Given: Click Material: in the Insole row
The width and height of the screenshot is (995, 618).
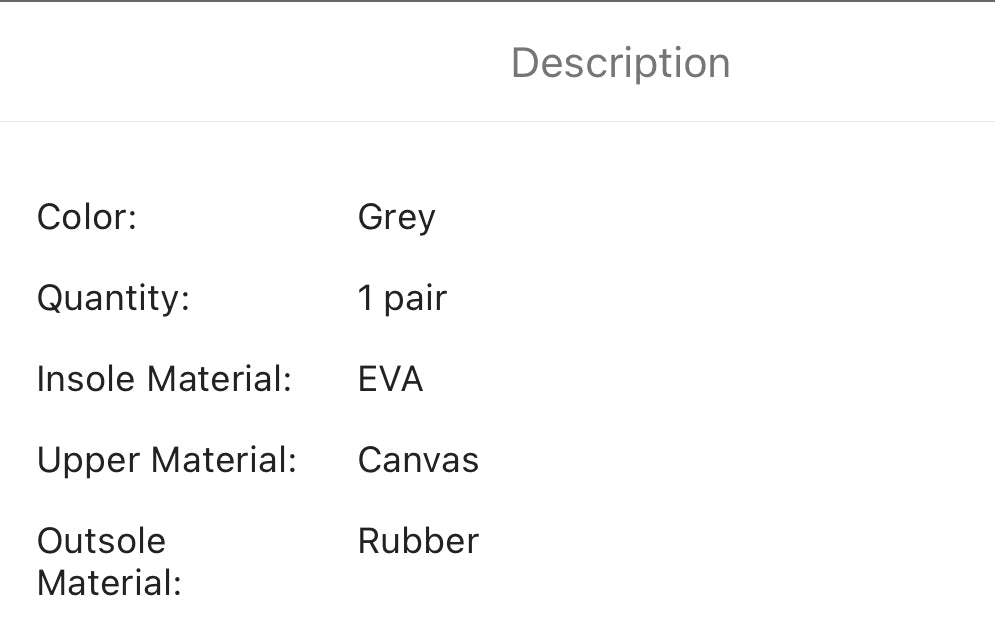Looking at the screenshot, I should pyautogui.click(x=219, y=379).
